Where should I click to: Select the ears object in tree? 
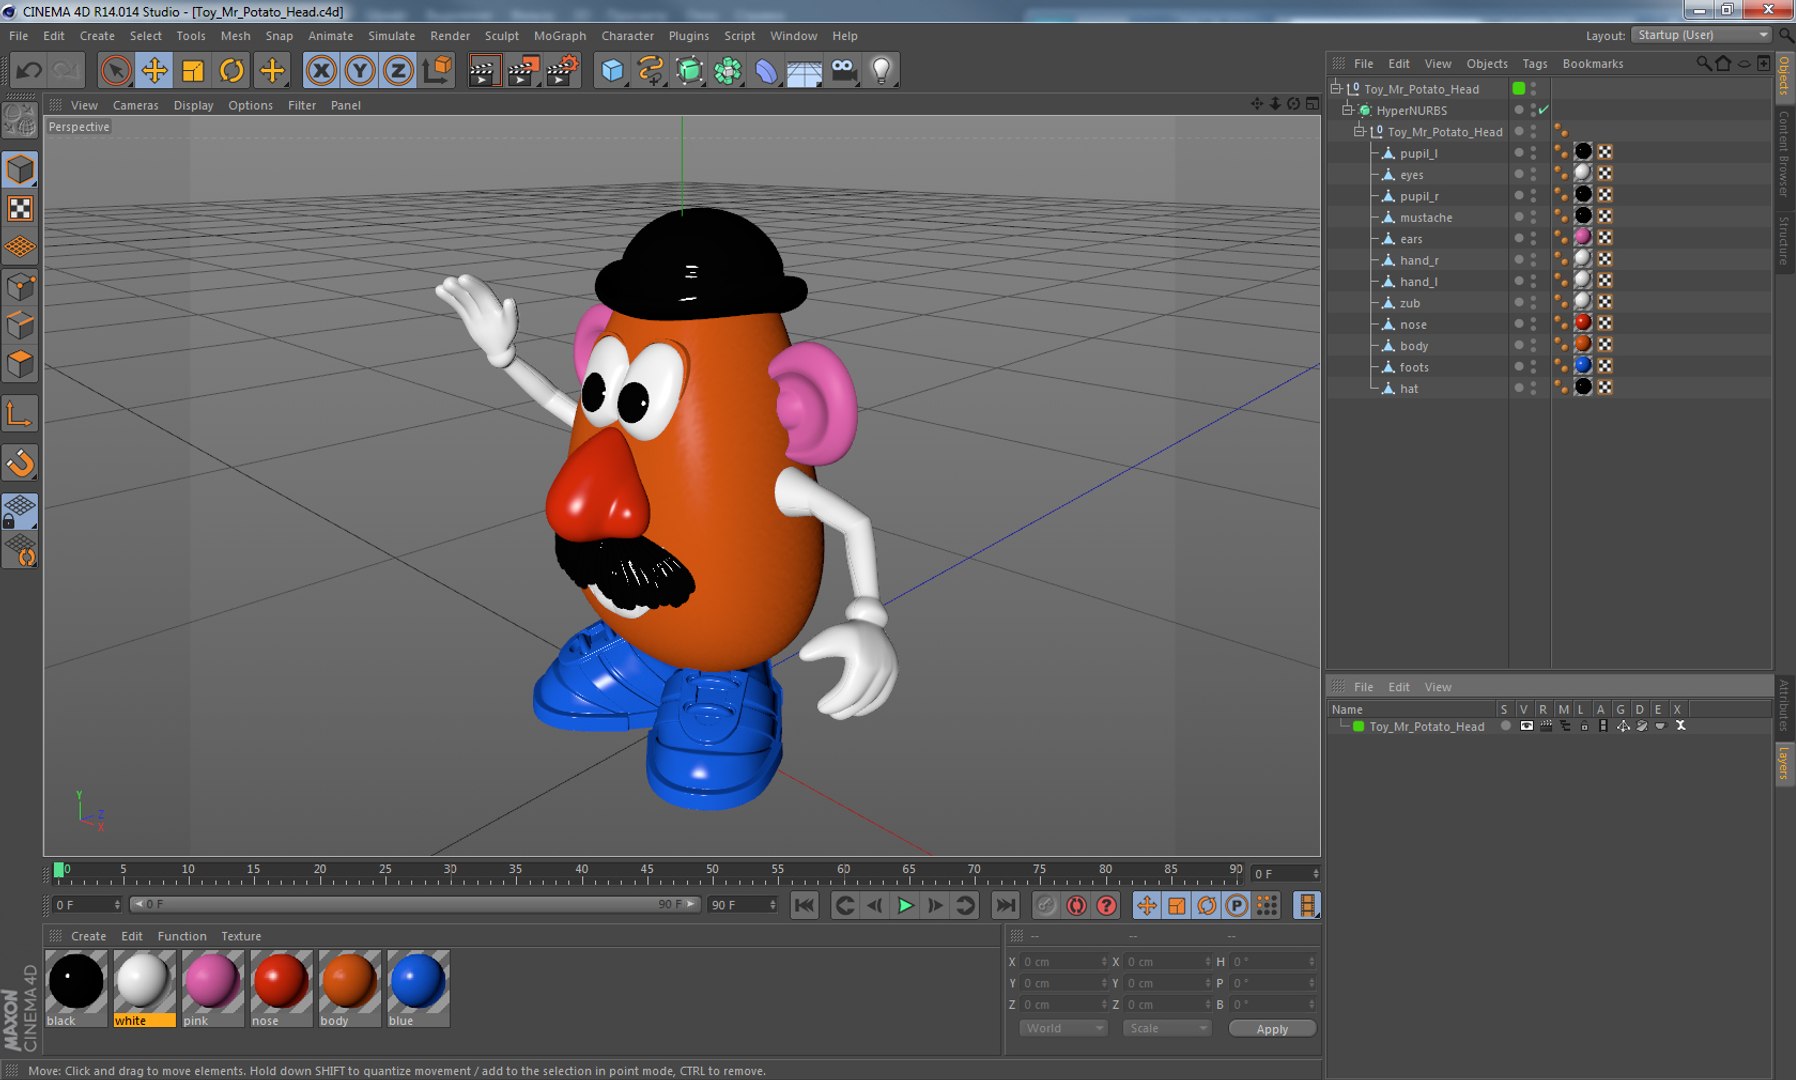click(x=1411, y=239)
